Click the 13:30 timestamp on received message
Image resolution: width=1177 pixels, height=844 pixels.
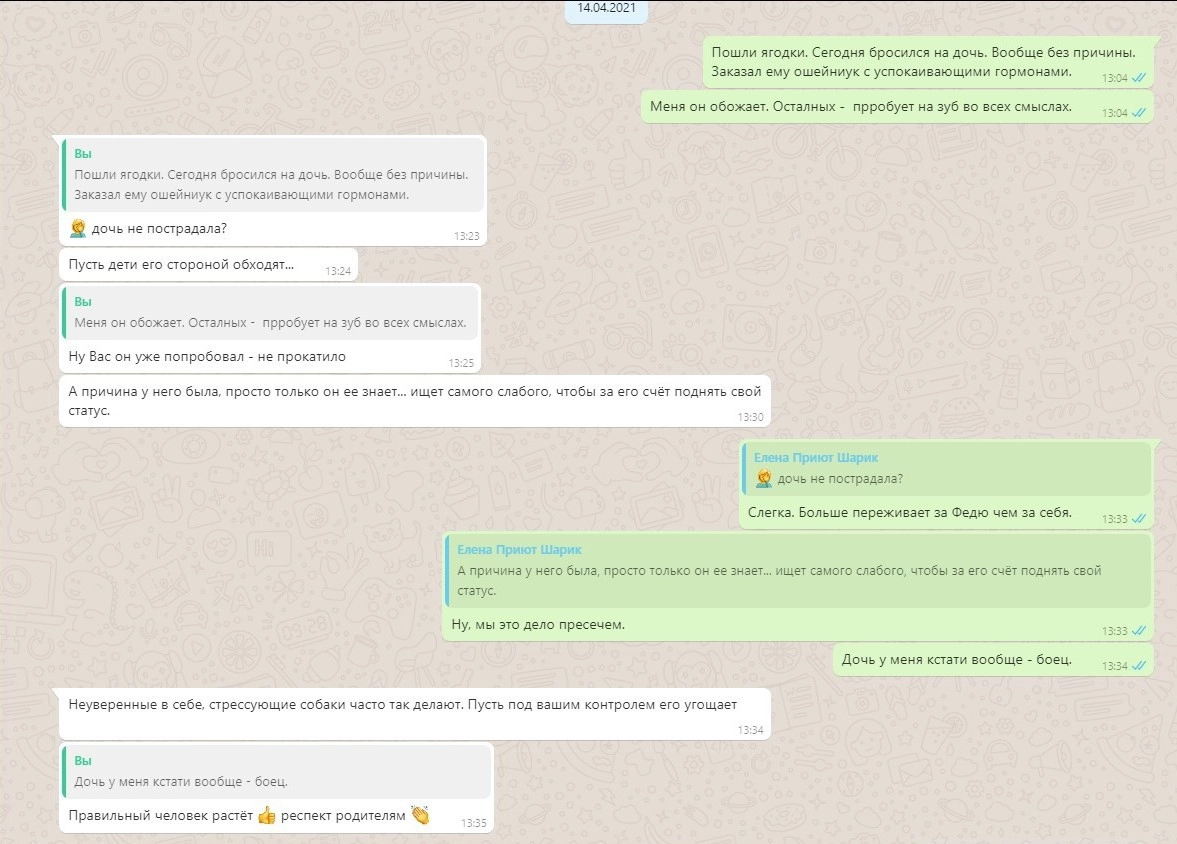tap(750, 417)
